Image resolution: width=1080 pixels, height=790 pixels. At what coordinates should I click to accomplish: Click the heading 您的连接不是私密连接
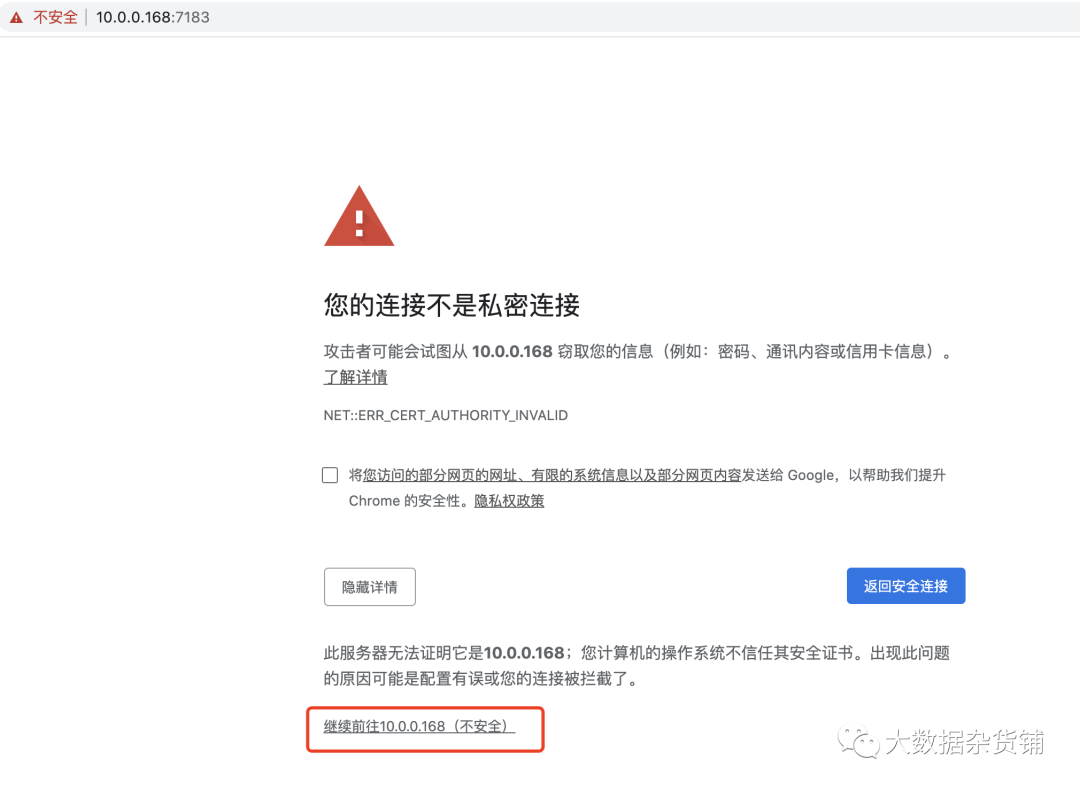tap(452, 305)
